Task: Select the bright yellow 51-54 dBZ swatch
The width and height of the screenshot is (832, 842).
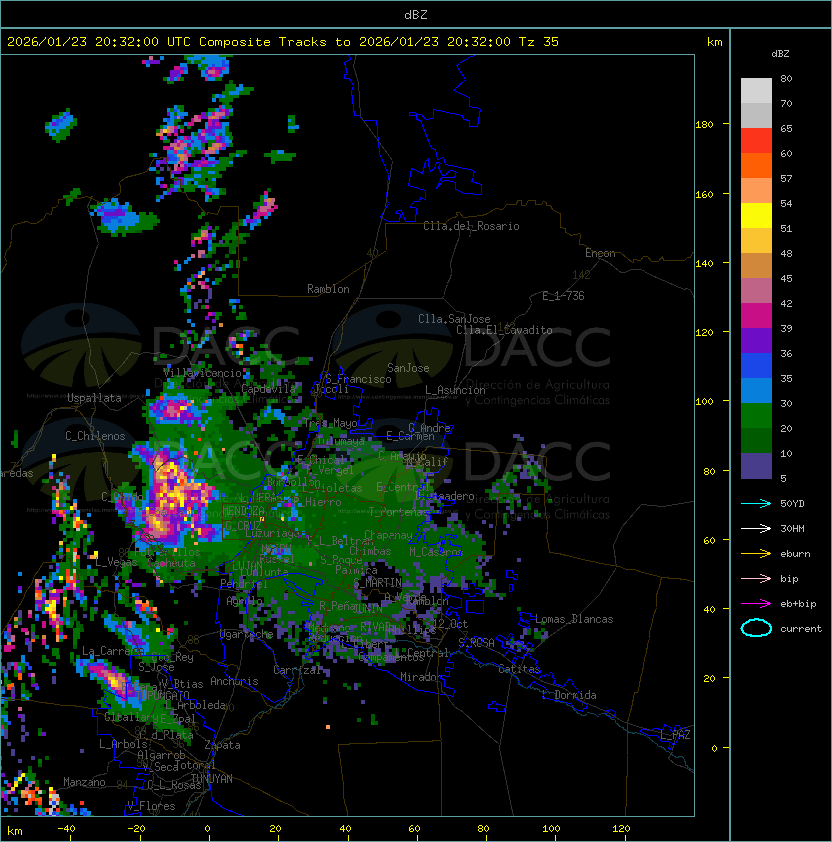Action: (756, 216)
